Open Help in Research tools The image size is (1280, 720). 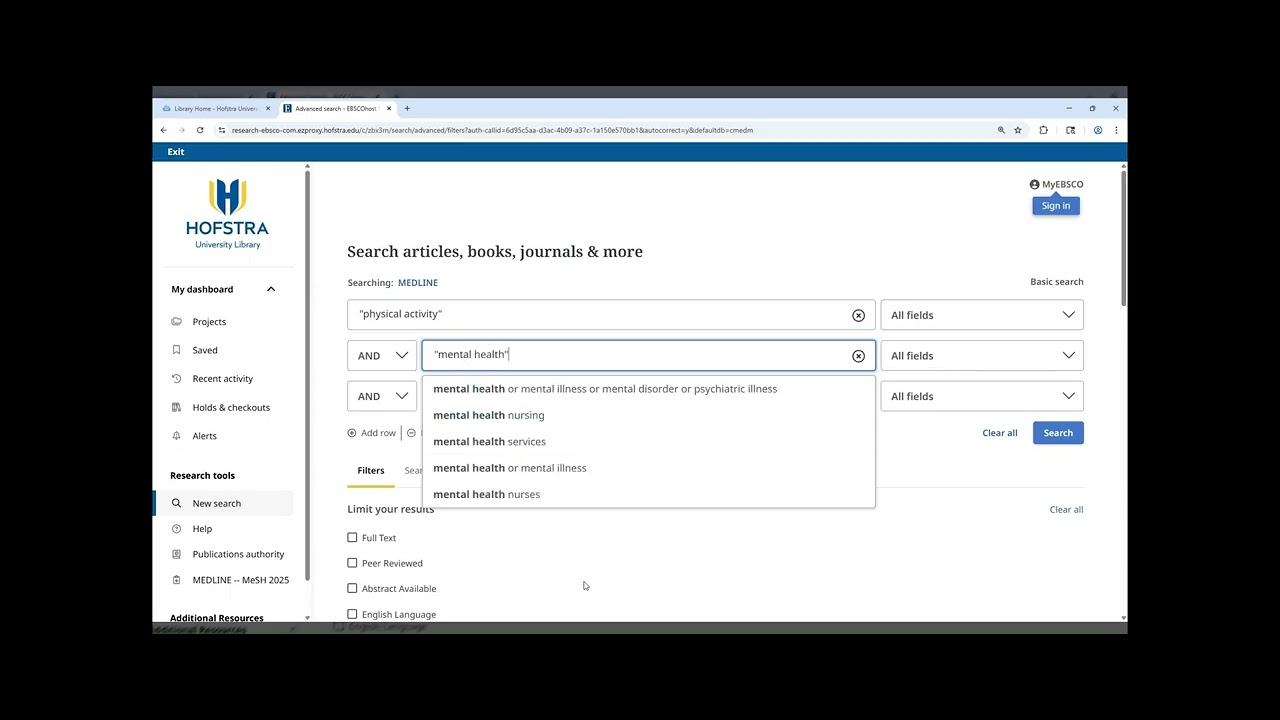[202, 529]
